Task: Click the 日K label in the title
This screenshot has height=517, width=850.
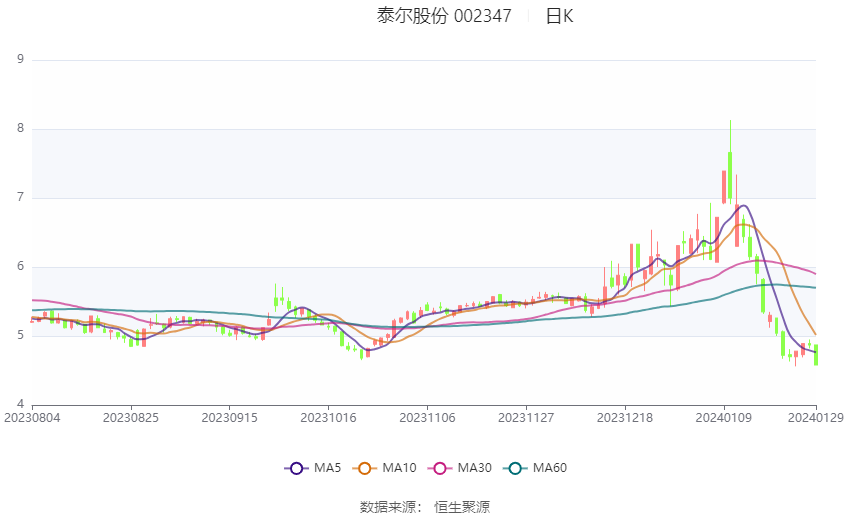Action: coord(559,16)
